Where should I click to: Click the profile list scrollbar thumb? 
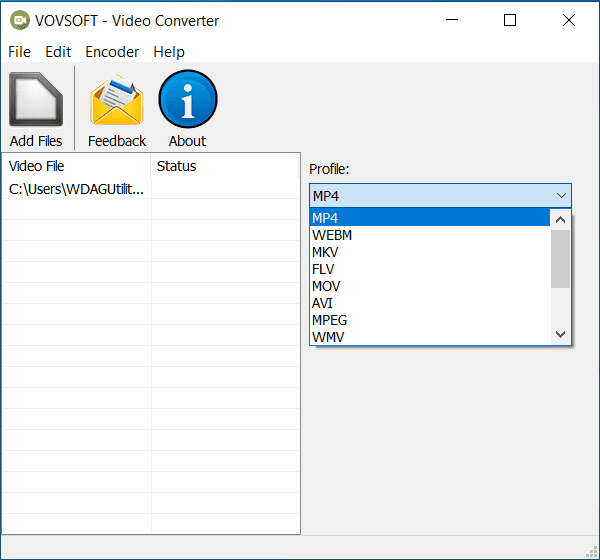[560, 259]
